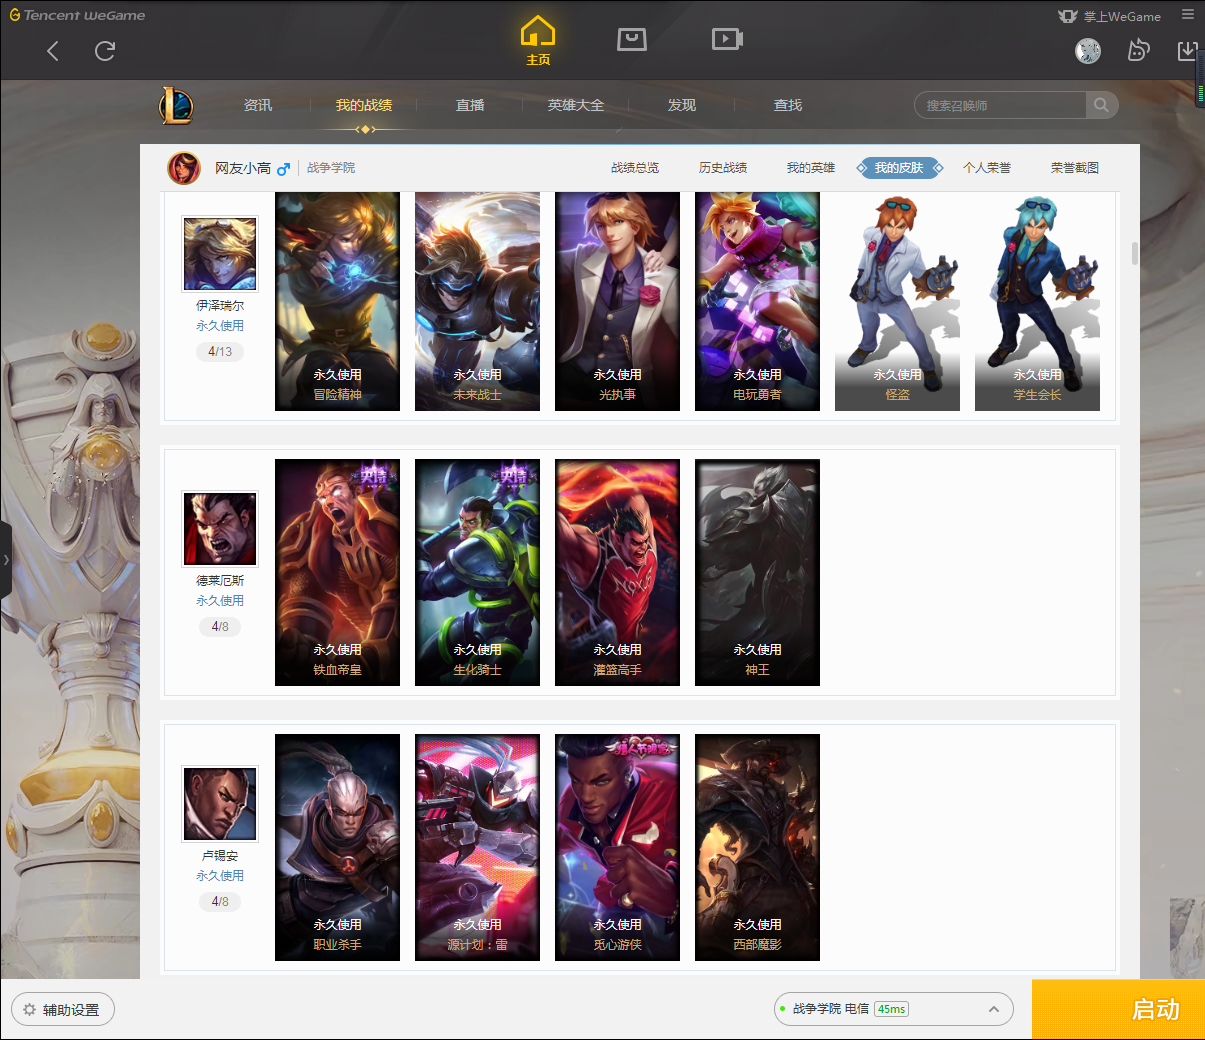Viewport: 1205px width, 1040px height.
Task: Expand the collapsed left side panel arrow
Action: (6, 560)
